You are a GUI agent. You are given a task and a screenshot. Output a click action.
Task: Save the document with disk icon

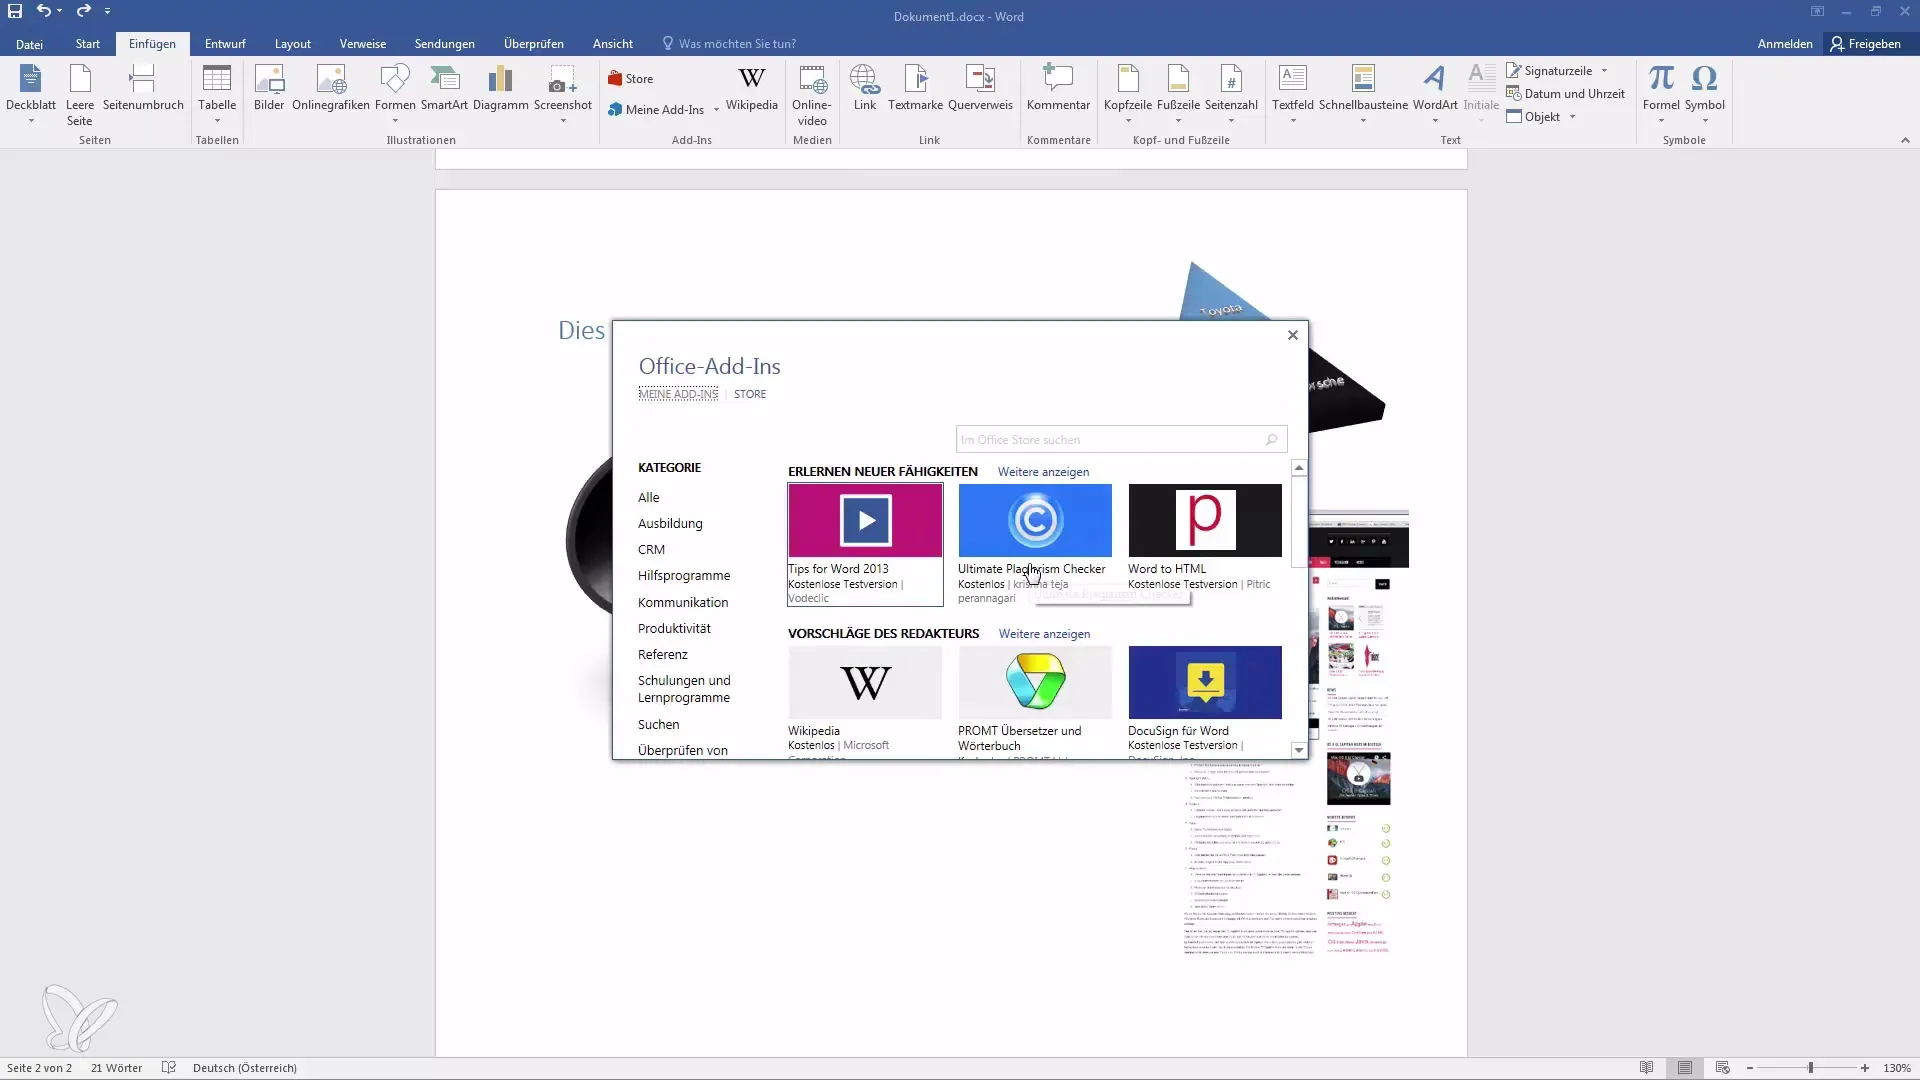click(15, 11)
